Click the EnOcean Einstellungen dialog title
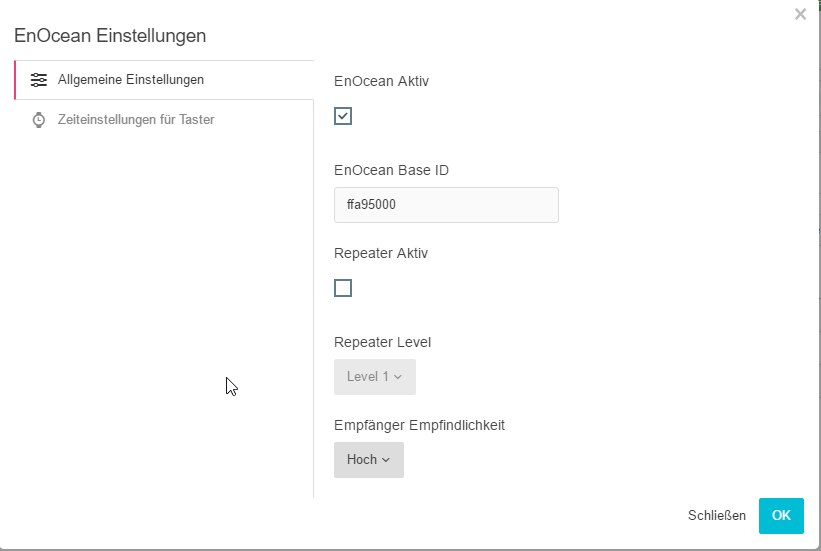The height and width of the screenshot is (551, 821). tap(110, 36)
